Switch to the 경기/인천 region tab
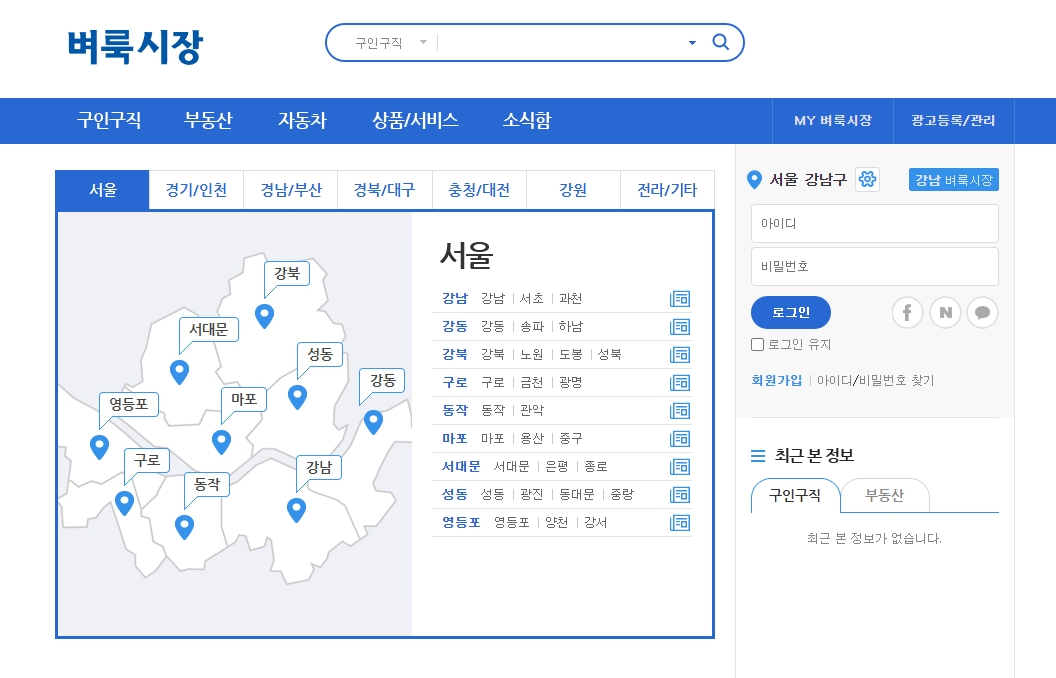 (196, 190)
